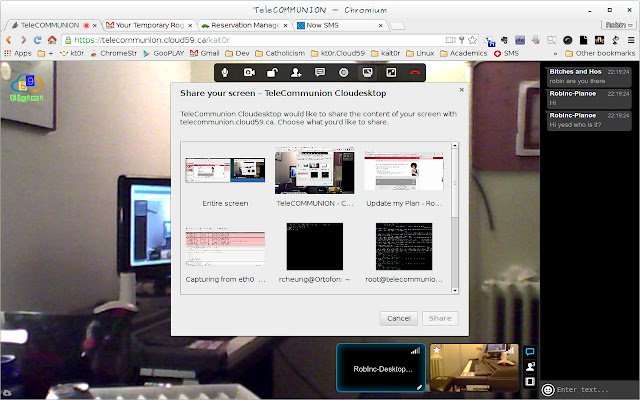Viewport: 640px width, 400px height.
Task: Close the Your Temporary Rog tab
Action: 190,25
